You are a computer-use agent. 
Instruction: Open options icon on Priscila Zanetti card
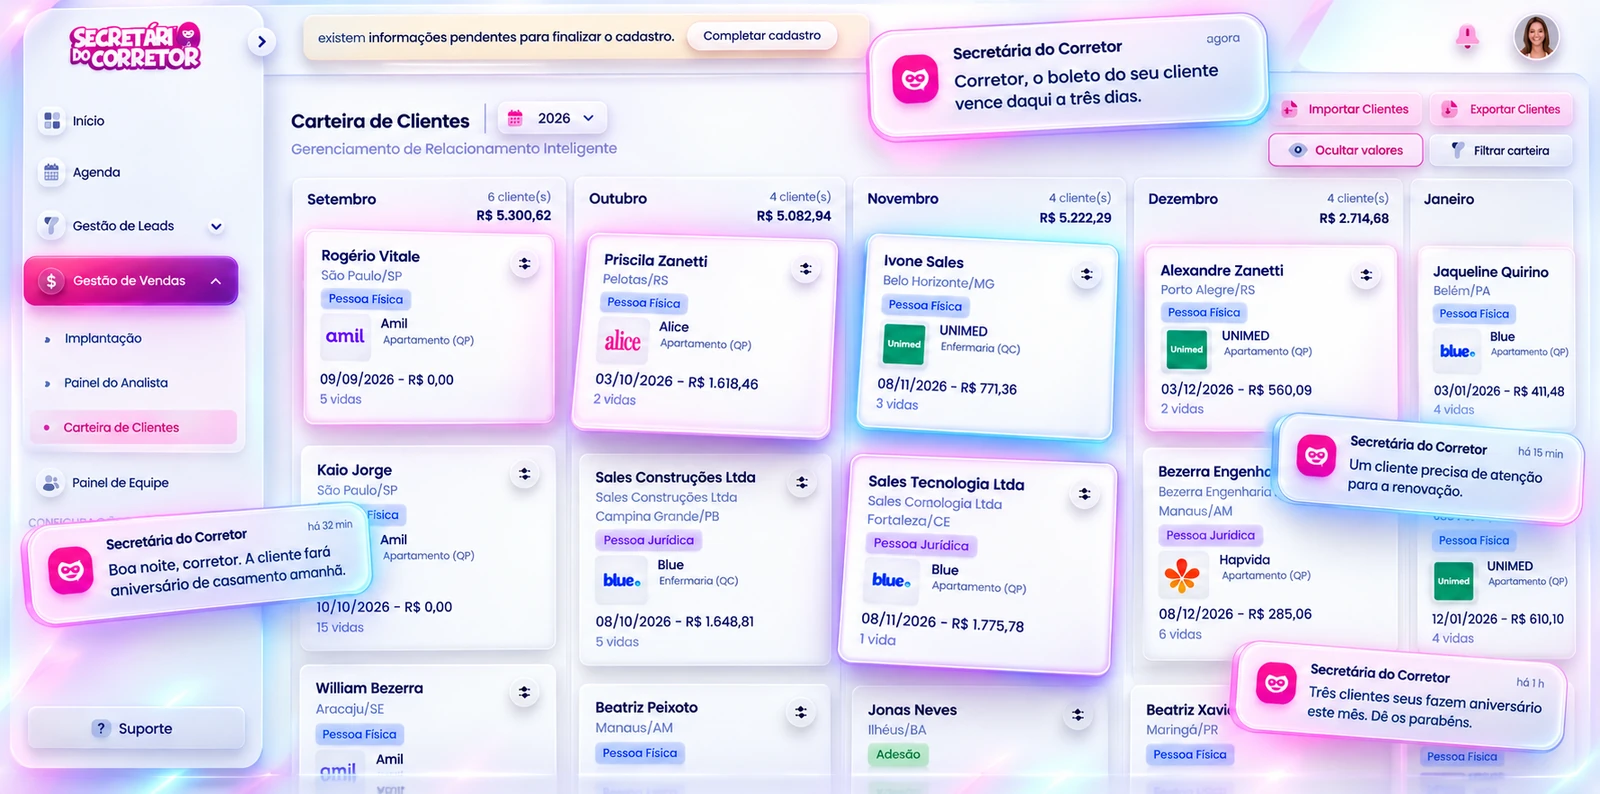tap(805, 269)
